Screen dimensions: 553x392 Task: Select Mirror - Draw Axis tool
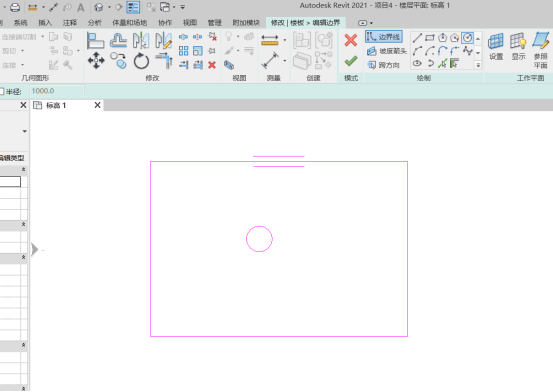[164, 40]
